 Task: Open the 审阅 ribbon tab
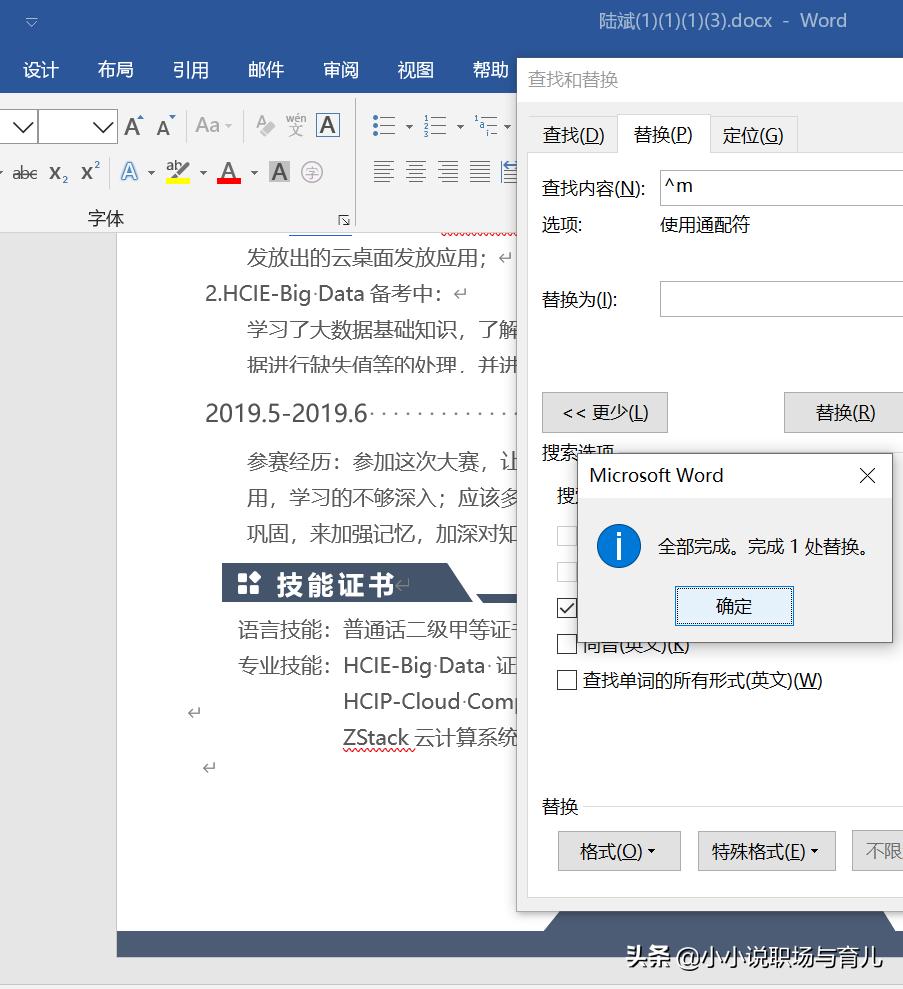click(340, 70)
